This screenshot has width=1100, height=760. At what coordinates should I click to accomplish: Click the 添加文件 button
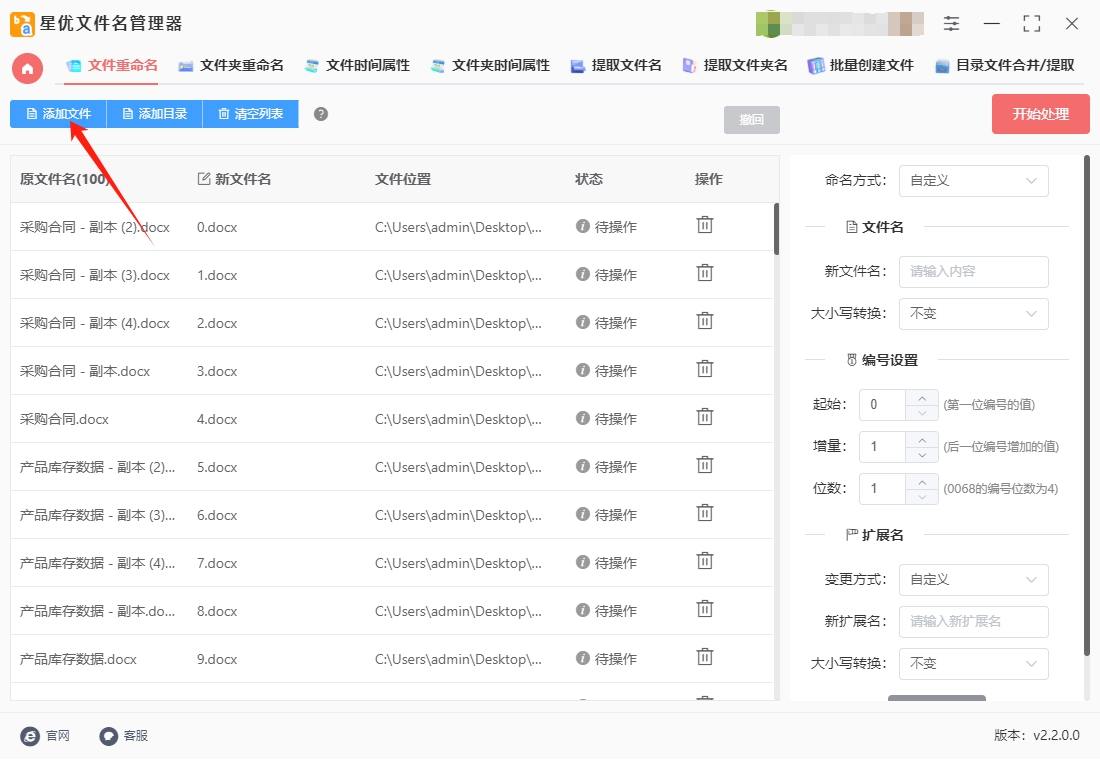click(x=58, y=114)
